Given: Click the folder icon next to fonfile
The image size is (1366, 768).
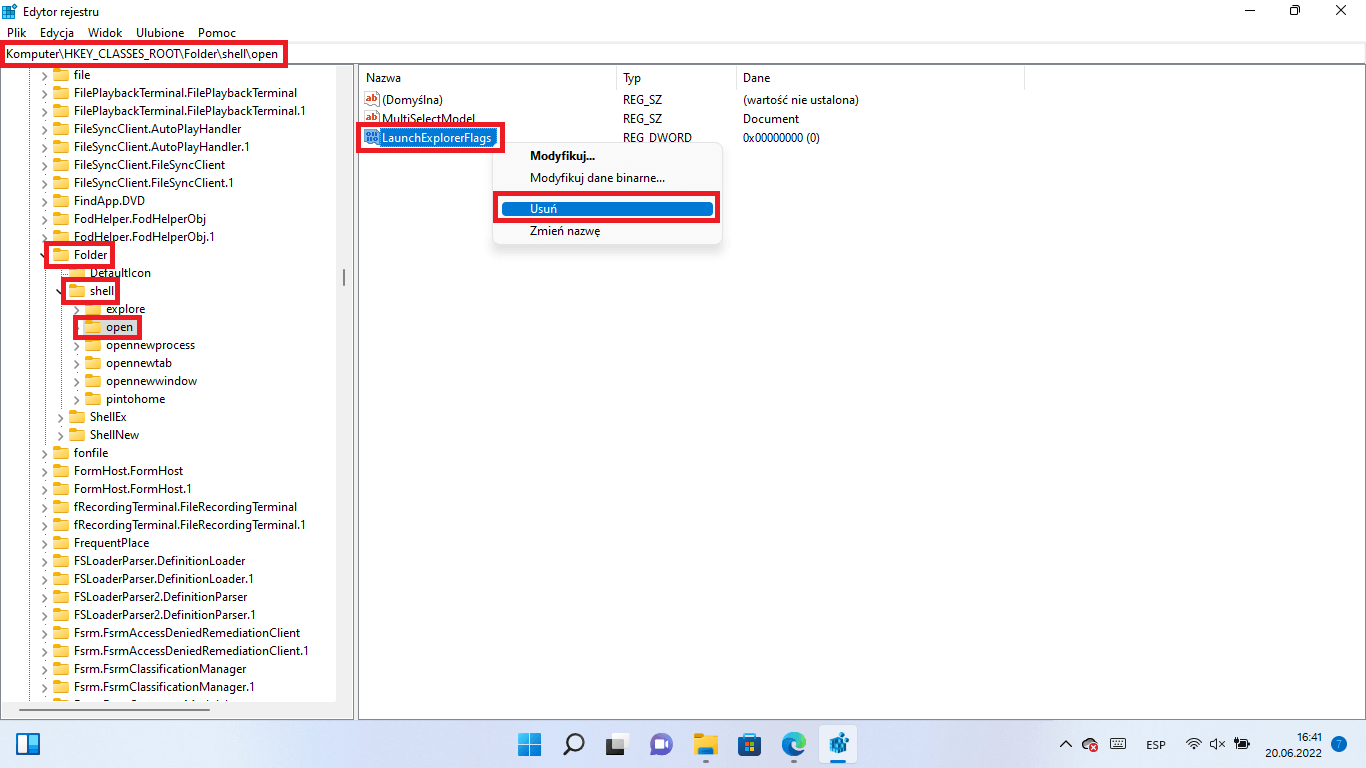Looking at the screenshot, I should [61, 453].
